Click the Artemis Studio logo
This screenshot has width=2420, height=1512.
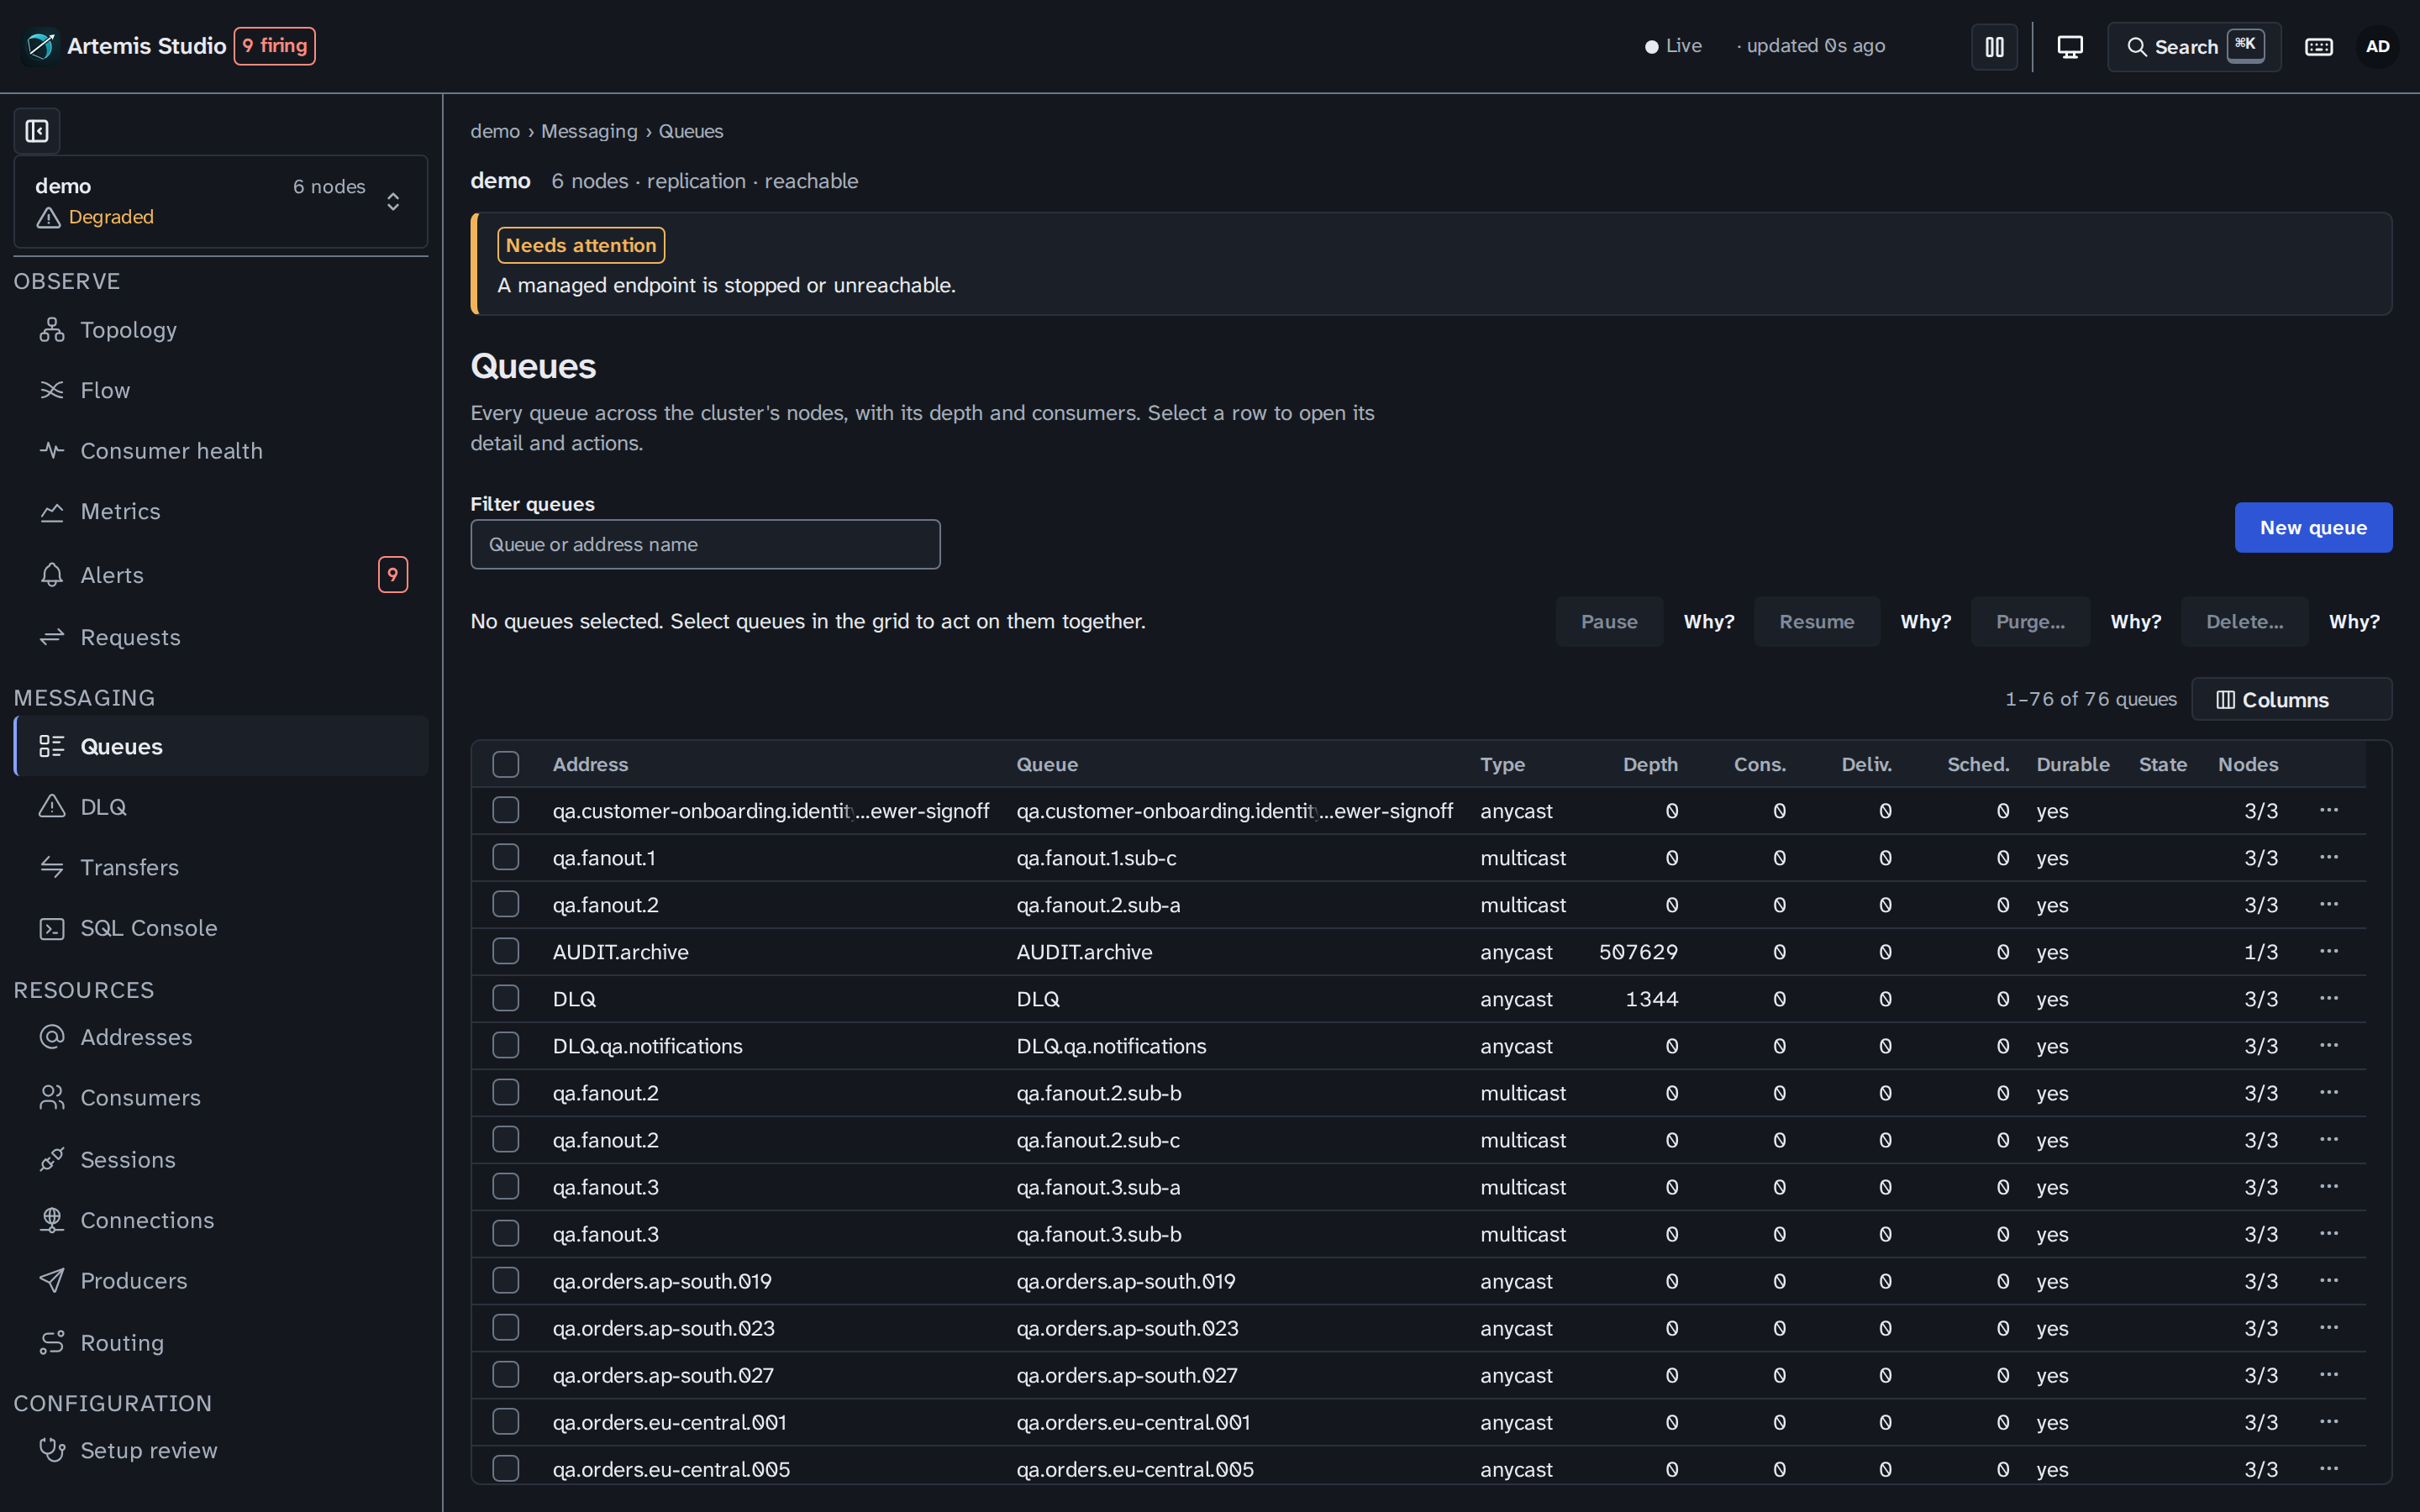tap(41, 46)
